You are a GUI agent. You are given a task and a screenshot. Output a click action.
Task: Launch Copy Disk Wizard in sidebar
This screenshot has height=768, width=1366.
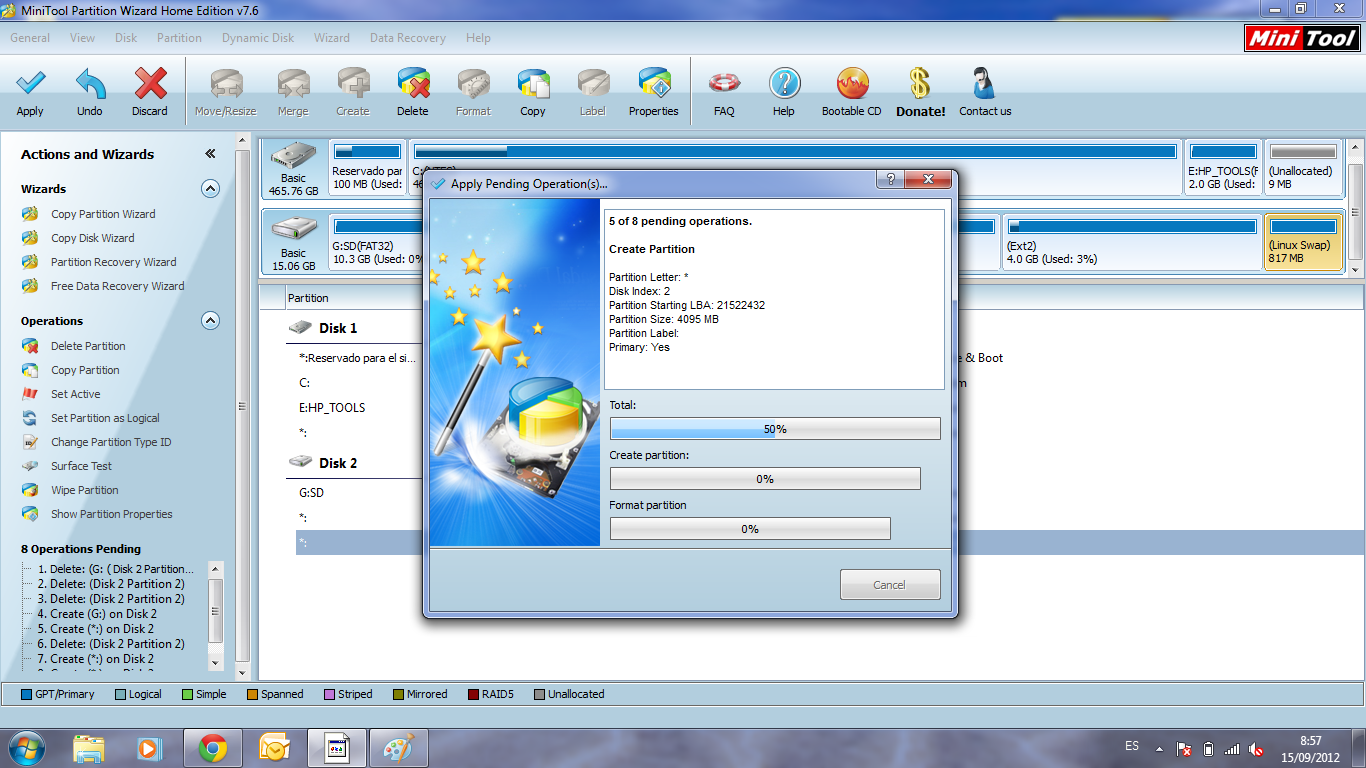(92, 238)
